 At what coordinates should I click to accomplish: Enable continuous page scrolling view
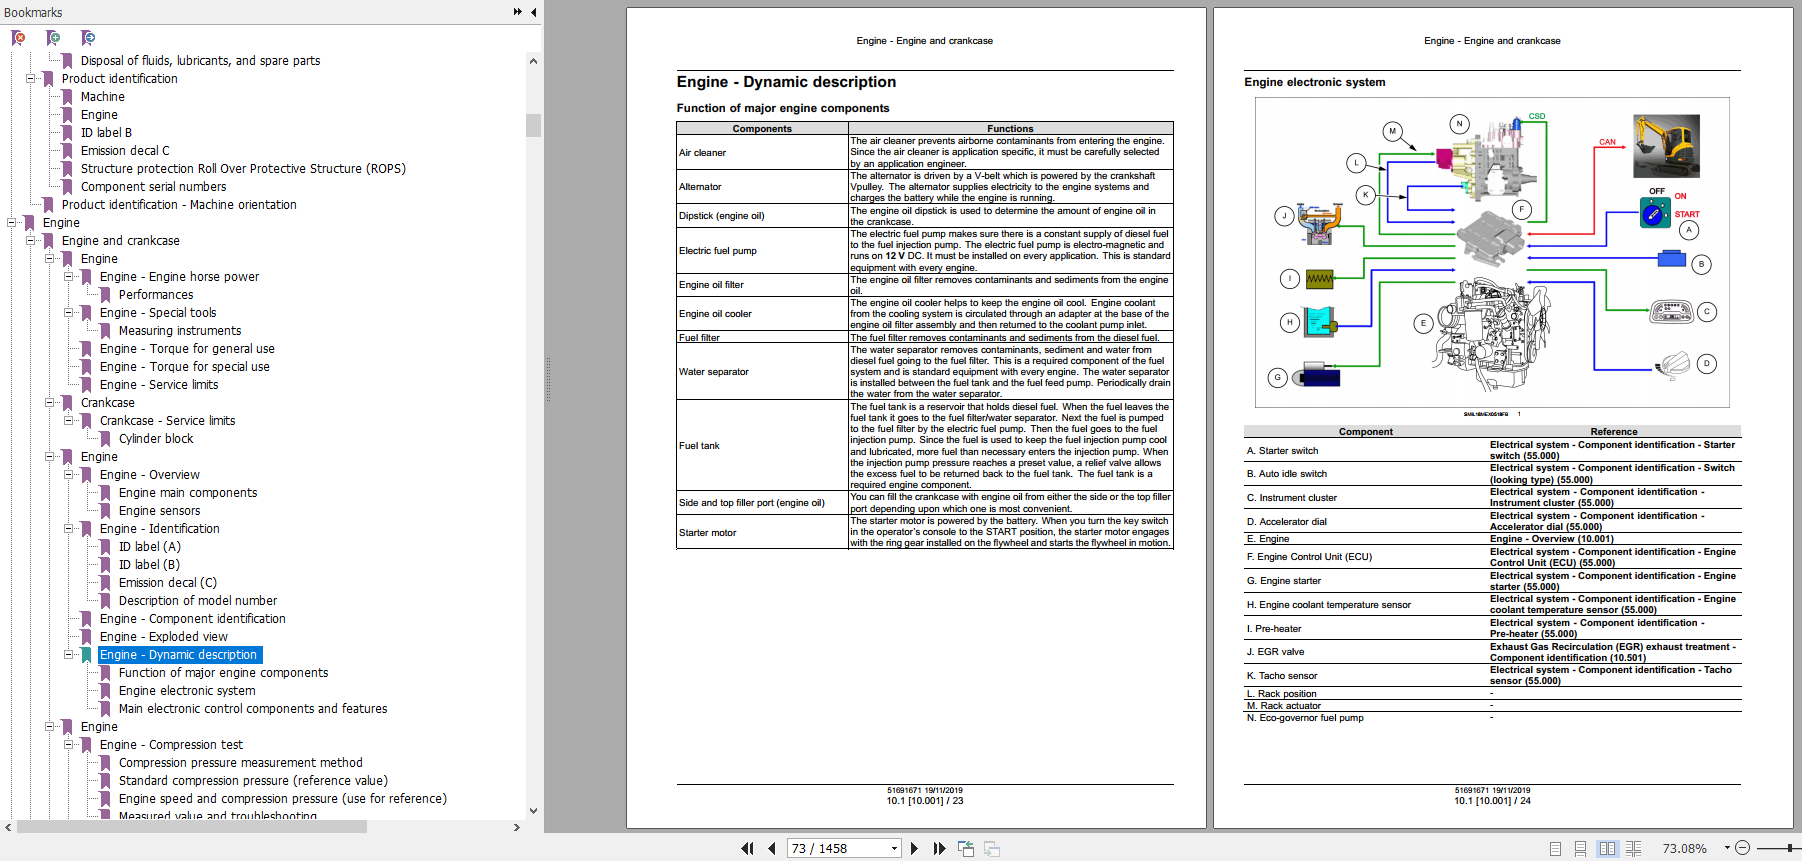click(x=1580, y=848)
